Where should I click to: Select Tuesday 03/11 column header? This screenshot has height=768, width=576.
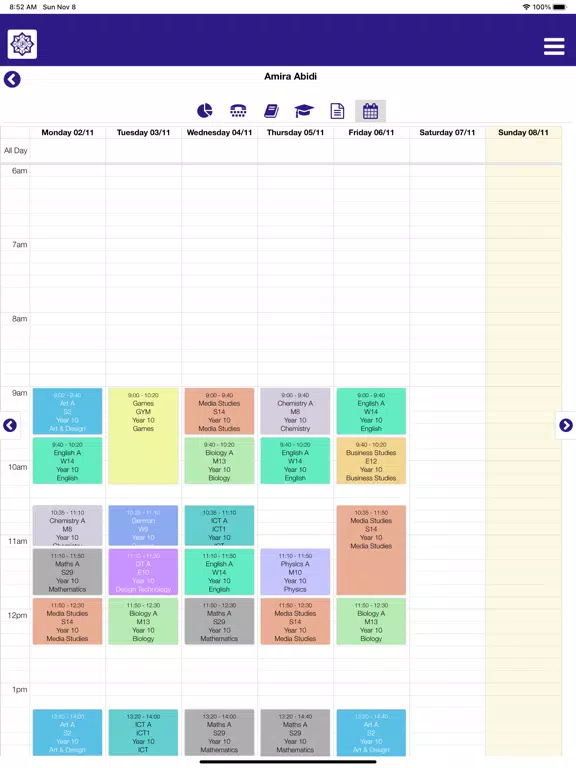click(144, 132)
